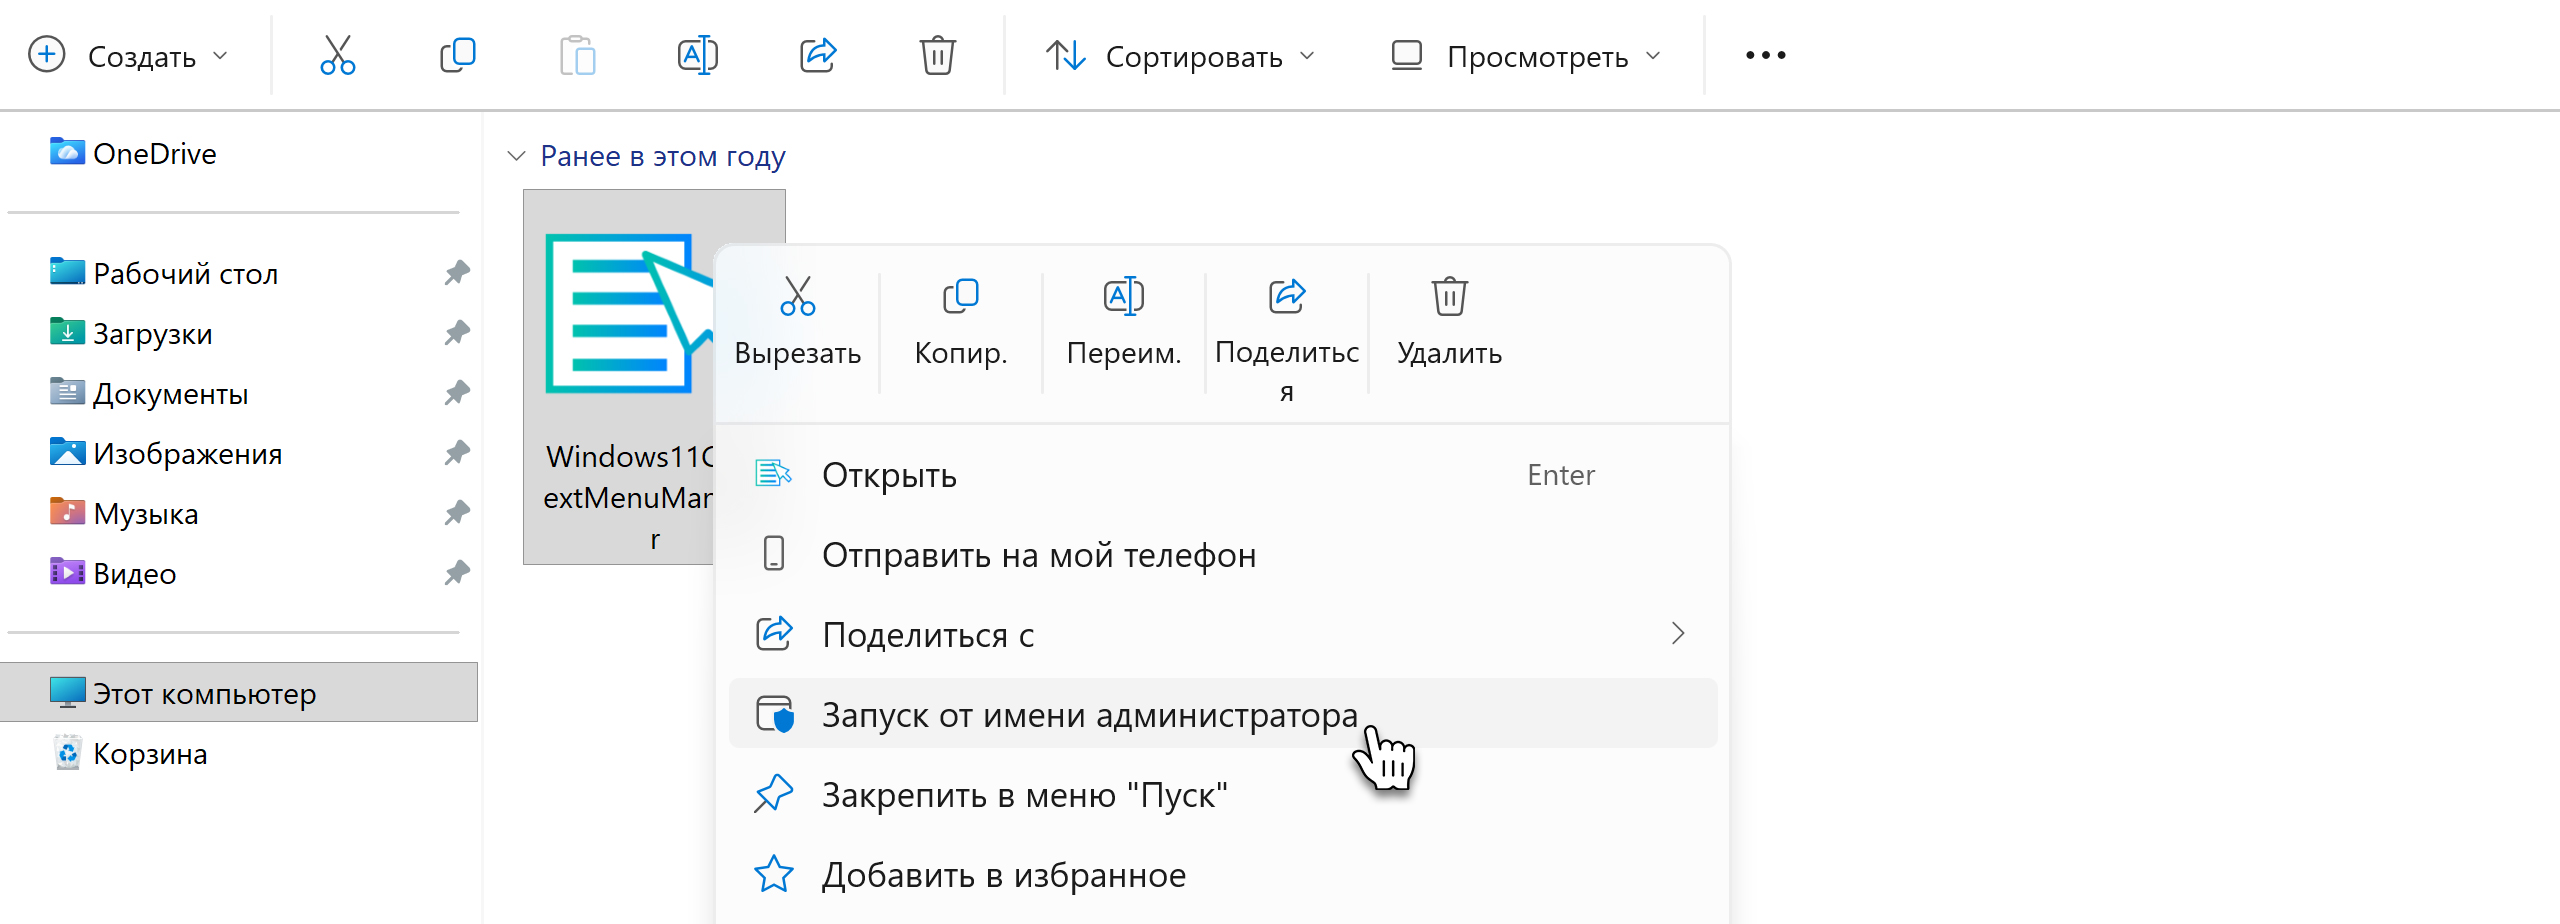Screen dimensions: 2560x924
Task: Select OneDrive in the navigation pane
Action: (133, 153)
